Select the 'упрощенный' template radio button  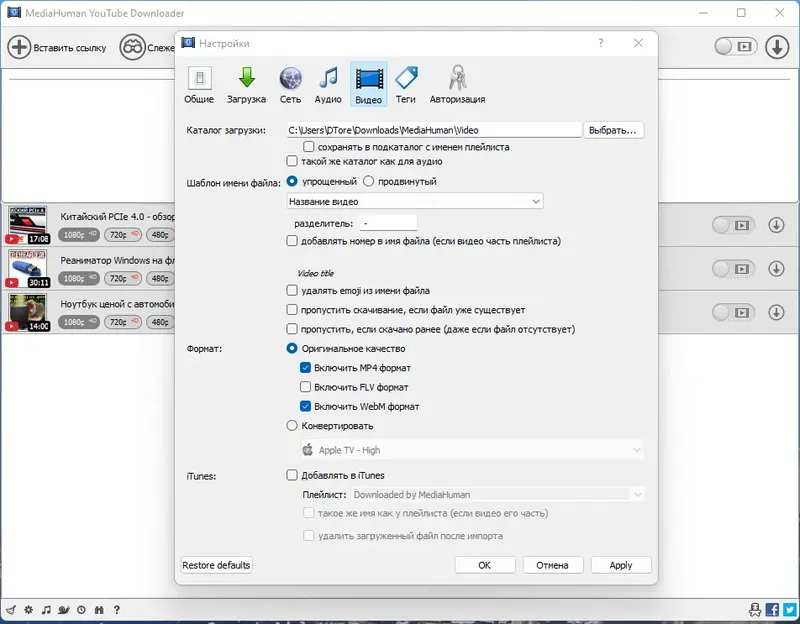coord(292,181)
